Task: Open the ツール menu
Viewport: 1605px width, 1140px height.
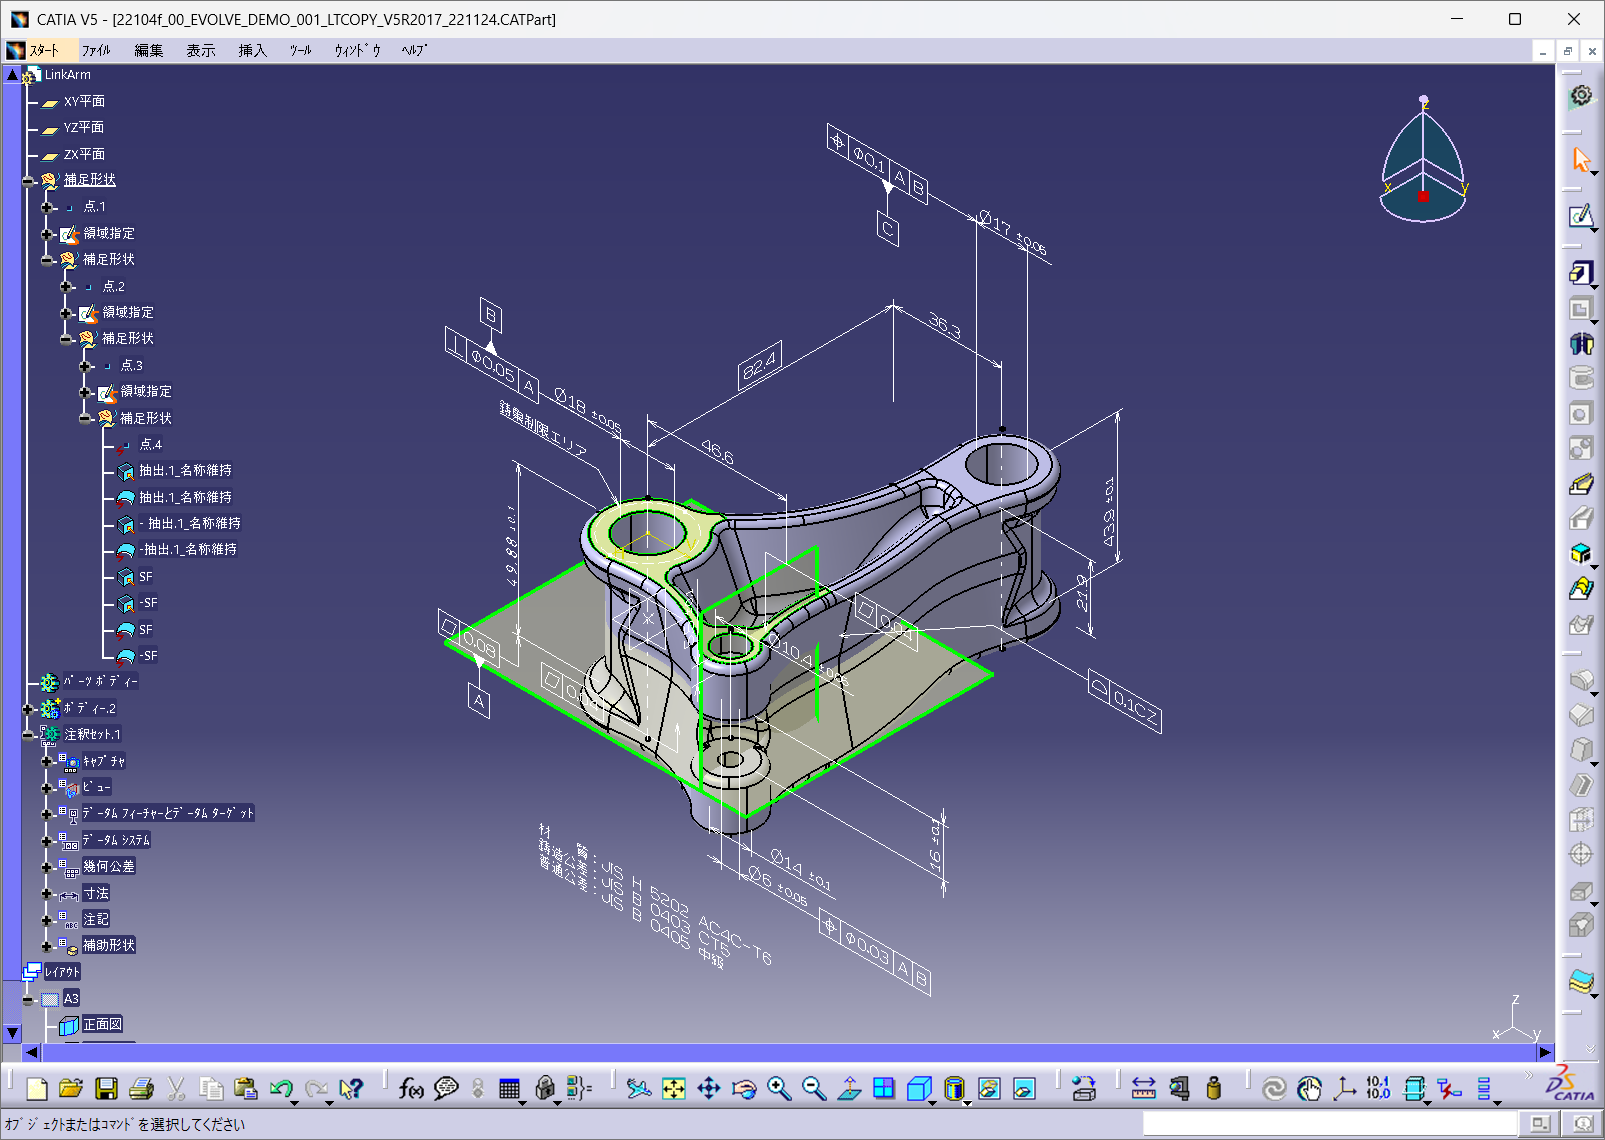Action: tap(301, 50)
